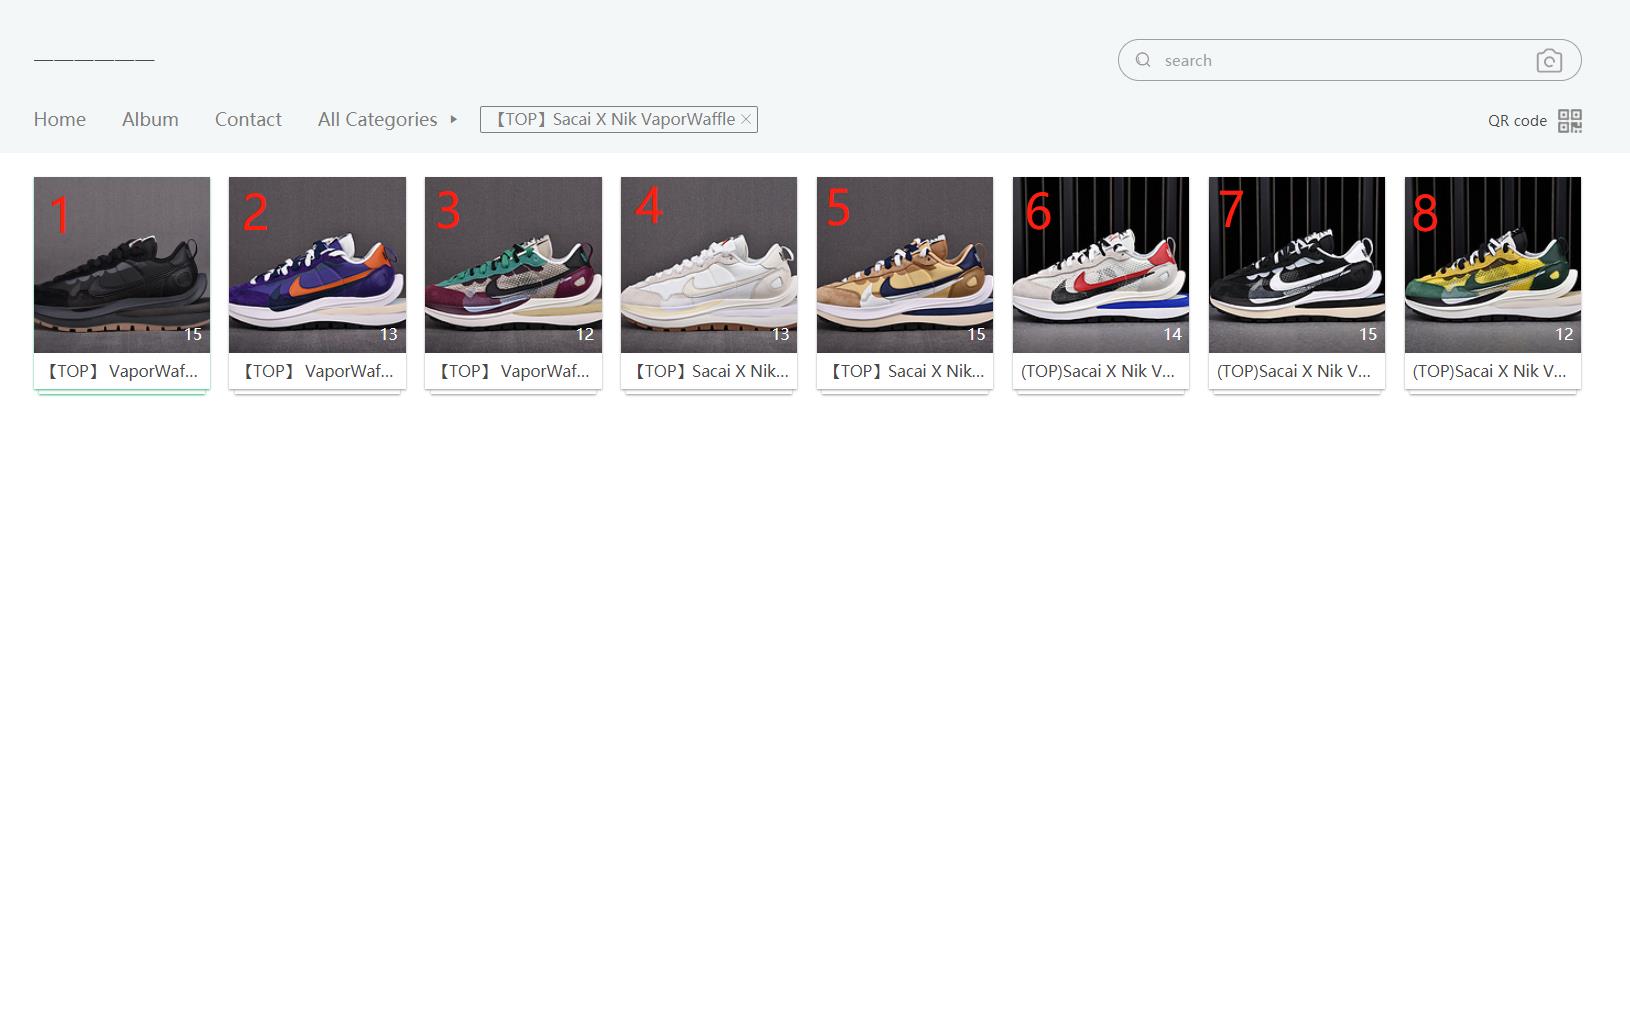Click the magnifier icon in the search box
This screenshot has height=1022, width=1630.
(1143, 60)
